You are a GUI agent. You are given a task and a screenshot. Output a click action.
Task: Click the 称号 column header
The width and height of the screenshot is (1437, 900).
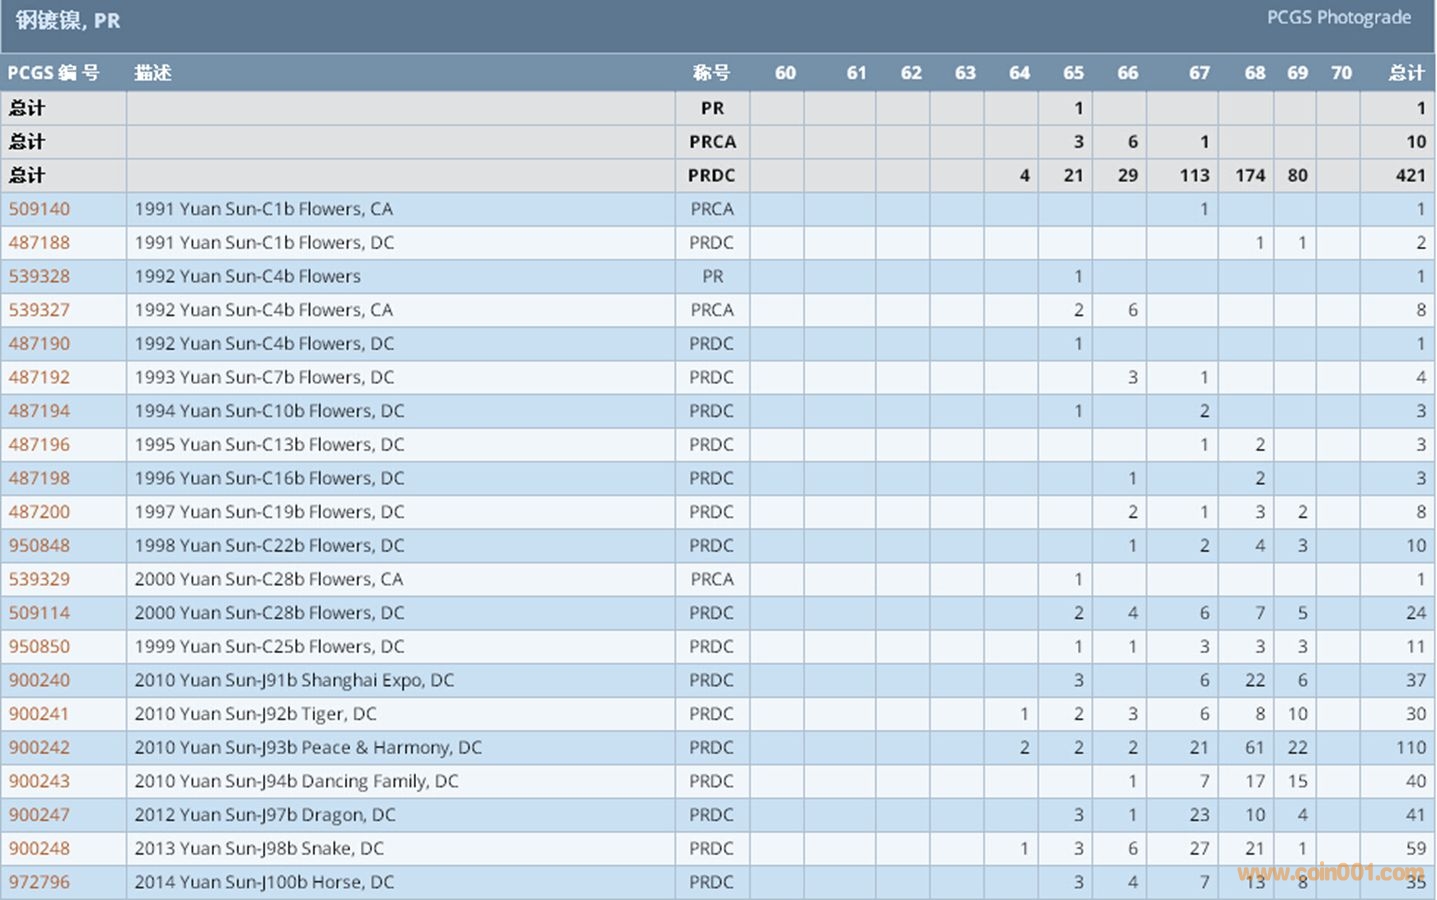pos(711,73)
